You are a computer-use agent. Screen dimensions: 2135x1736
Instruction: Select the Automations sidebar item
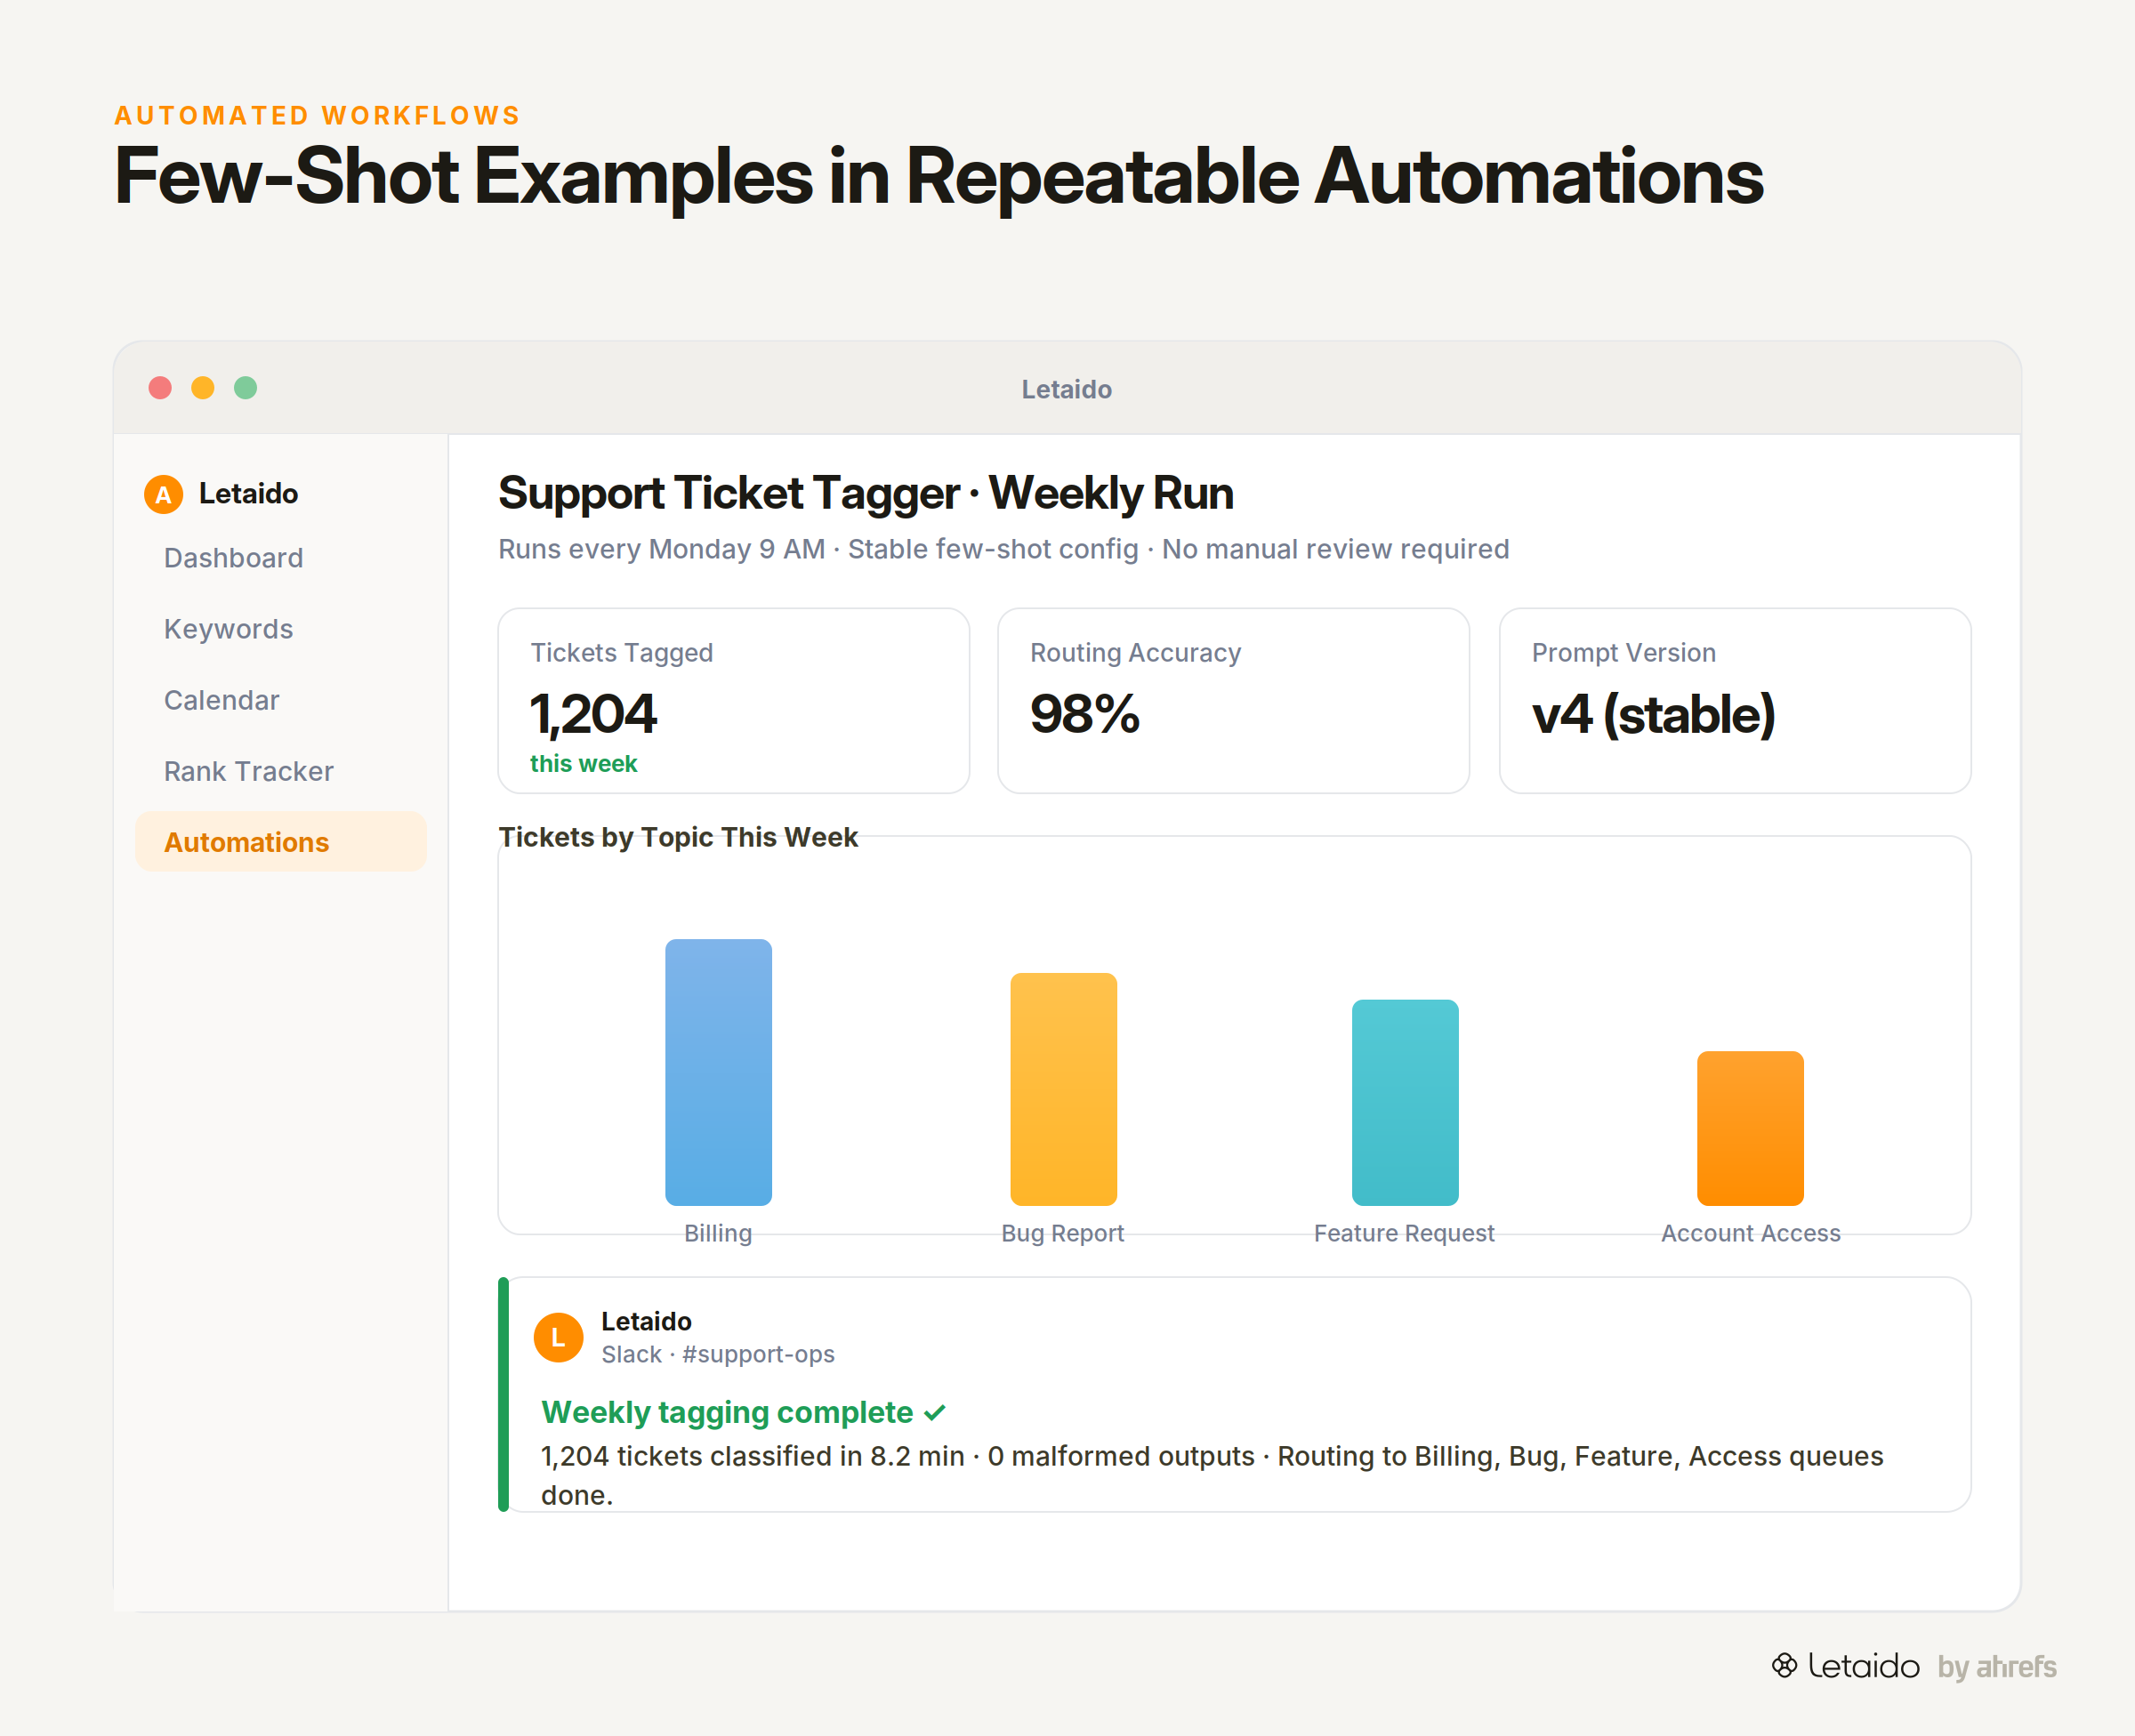coord(281,842)
